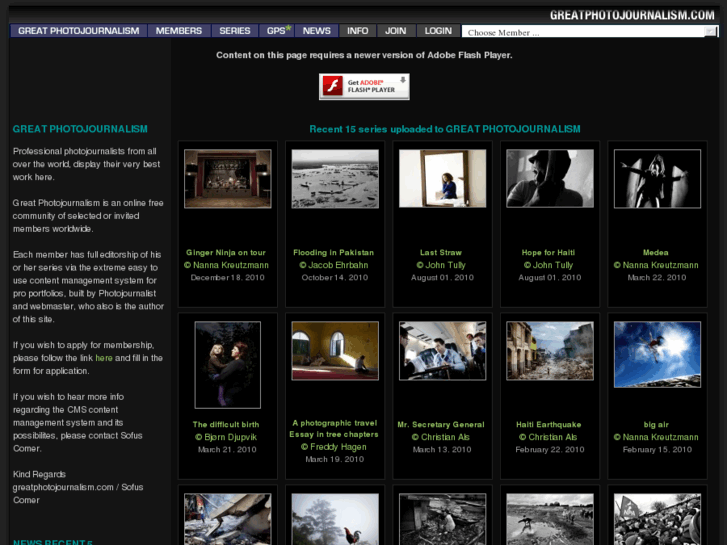Screen dimensions: 727x545
Task: Follow the 'here' membership application link
Action: coord(104,358)
